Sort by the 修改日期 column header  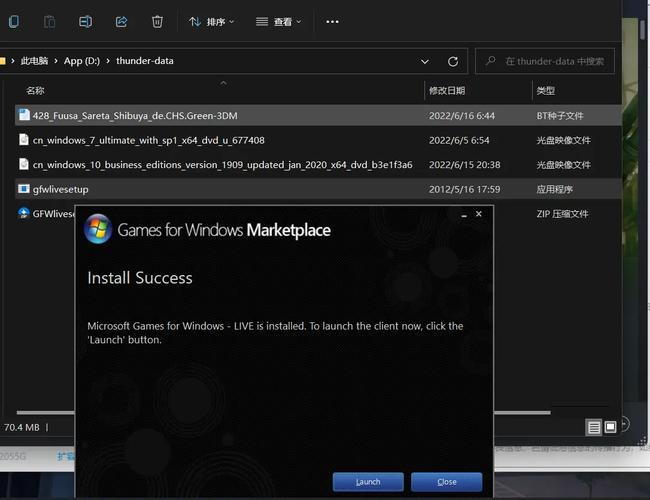[447, 90]
